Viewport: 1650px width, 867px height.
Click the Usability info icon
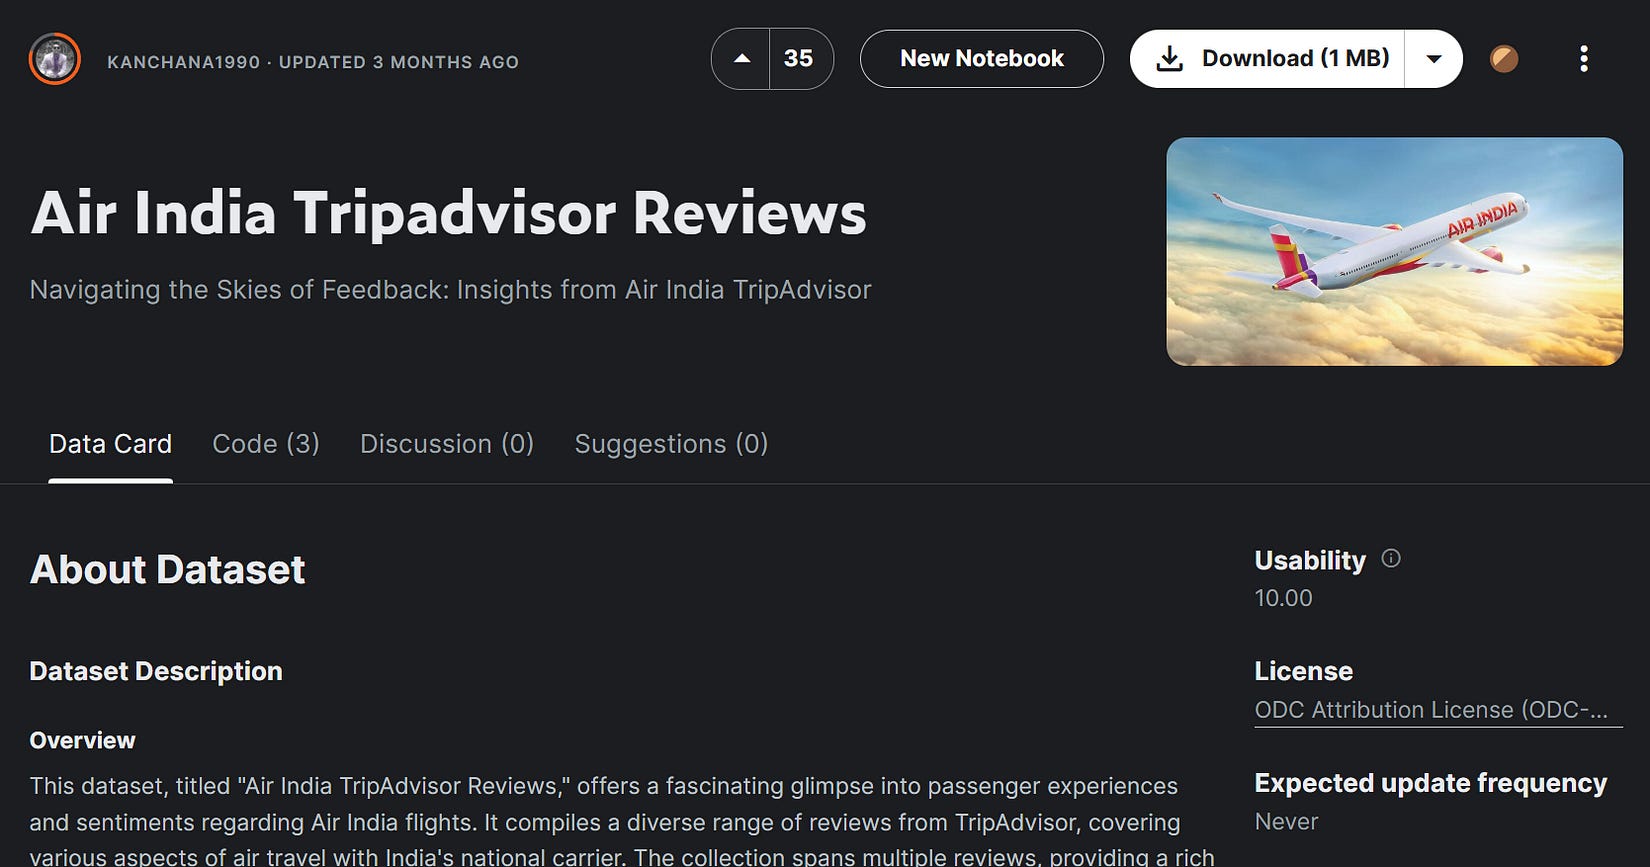pos(1391,559)
